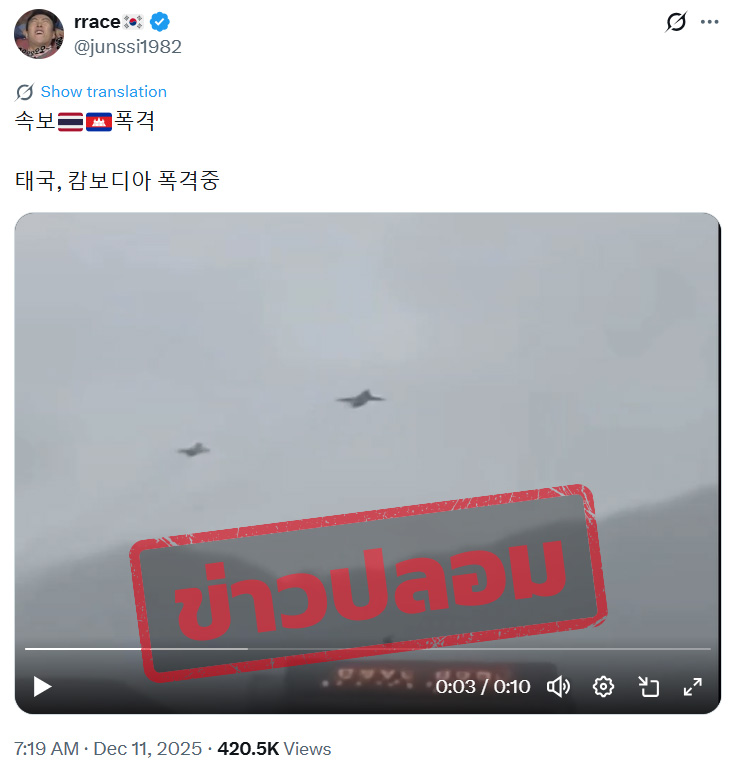Open the @junssi1982 handle link

127,47
